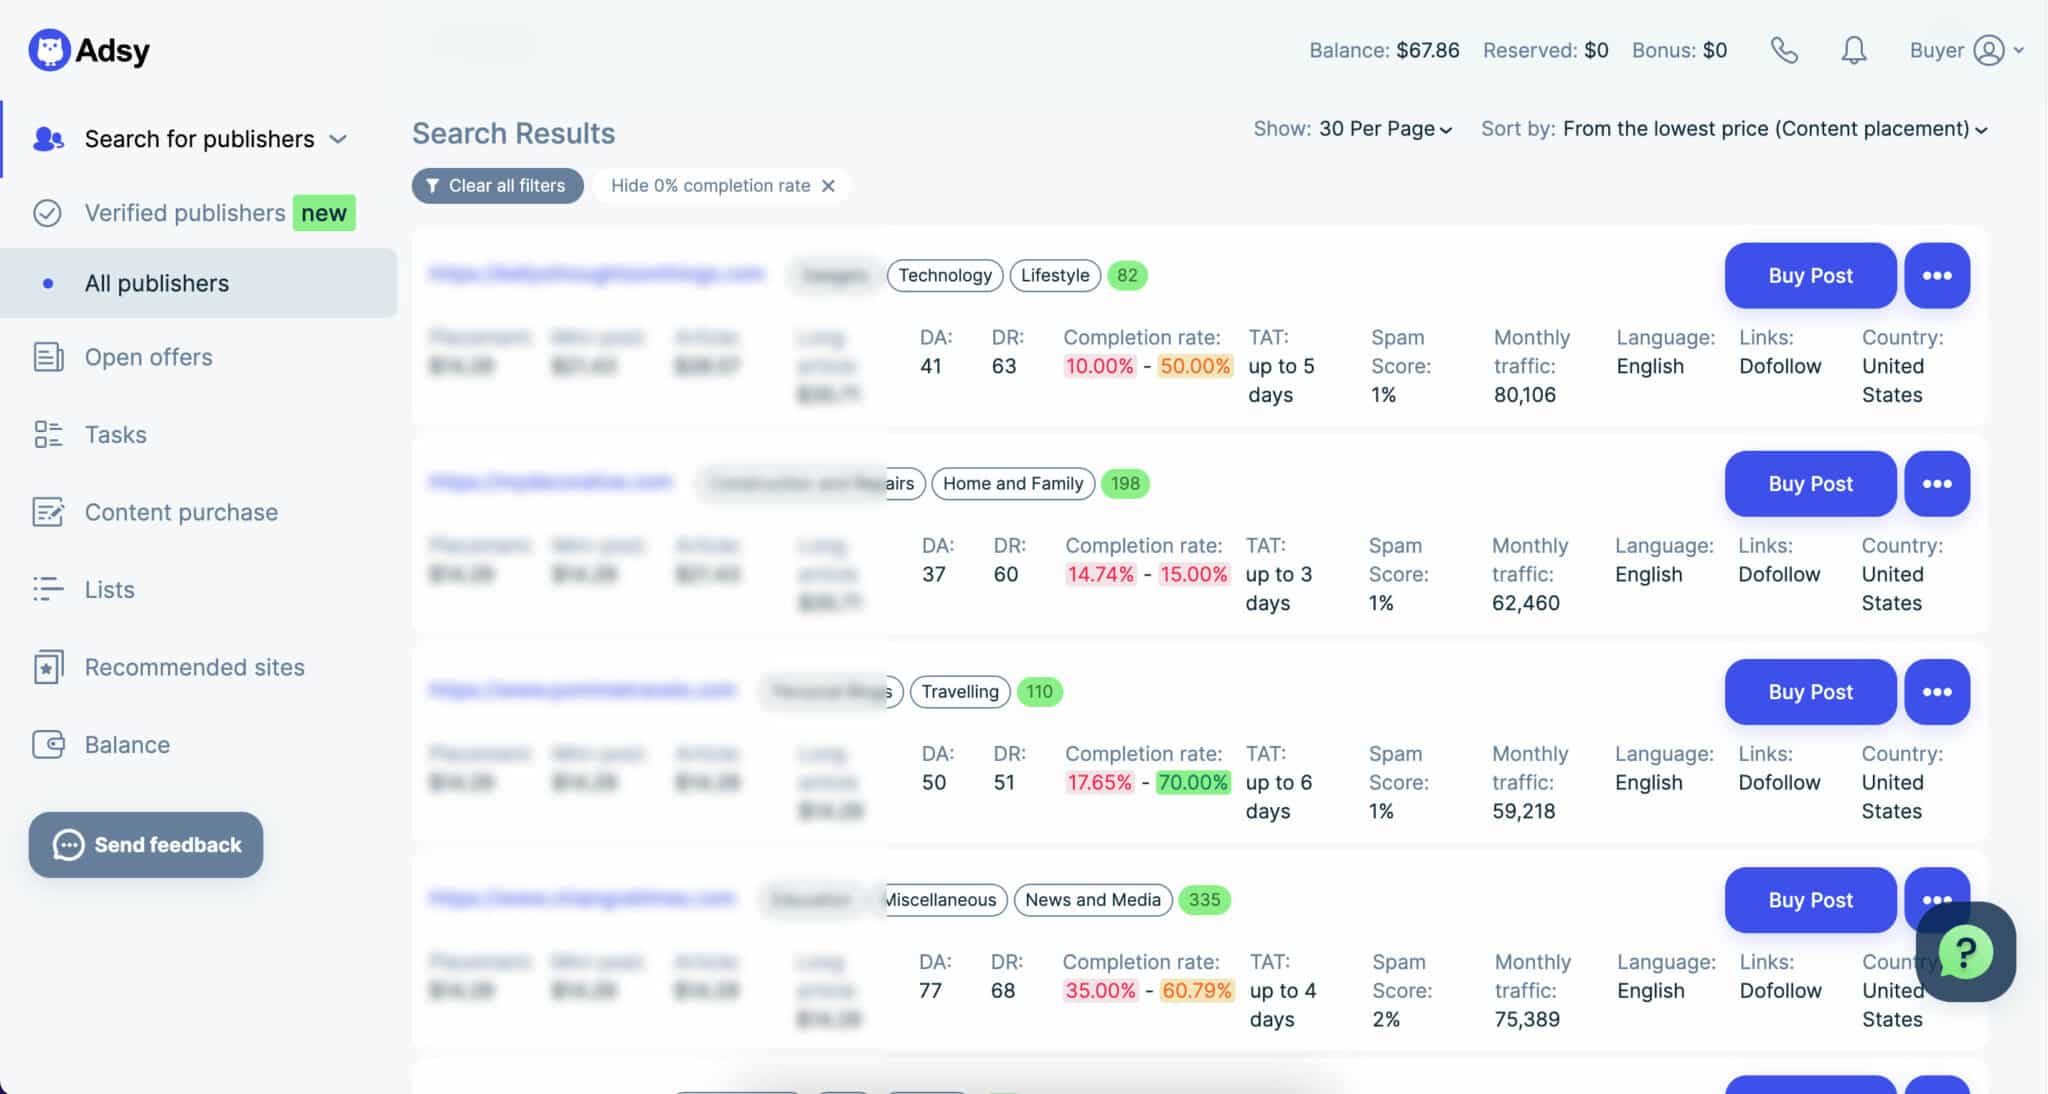The height and width of the screenshot is (1094, 2048).
Task: Expand the Search for publishers menu
Action: pyautogui.click(x=338, y=139)
